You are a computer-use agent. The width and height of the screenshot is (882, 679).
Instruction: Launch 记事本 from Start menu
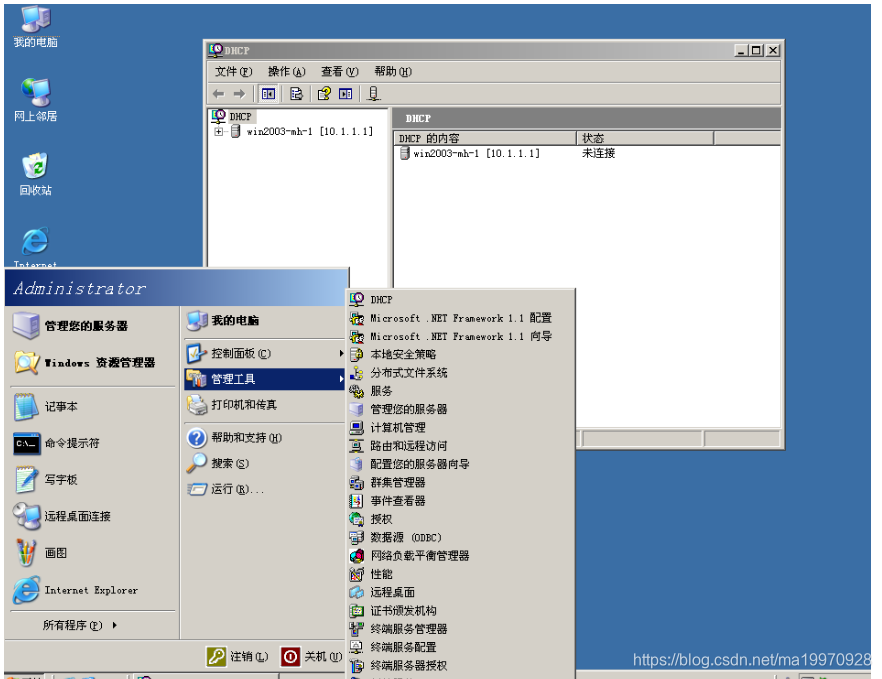[92, 407]
